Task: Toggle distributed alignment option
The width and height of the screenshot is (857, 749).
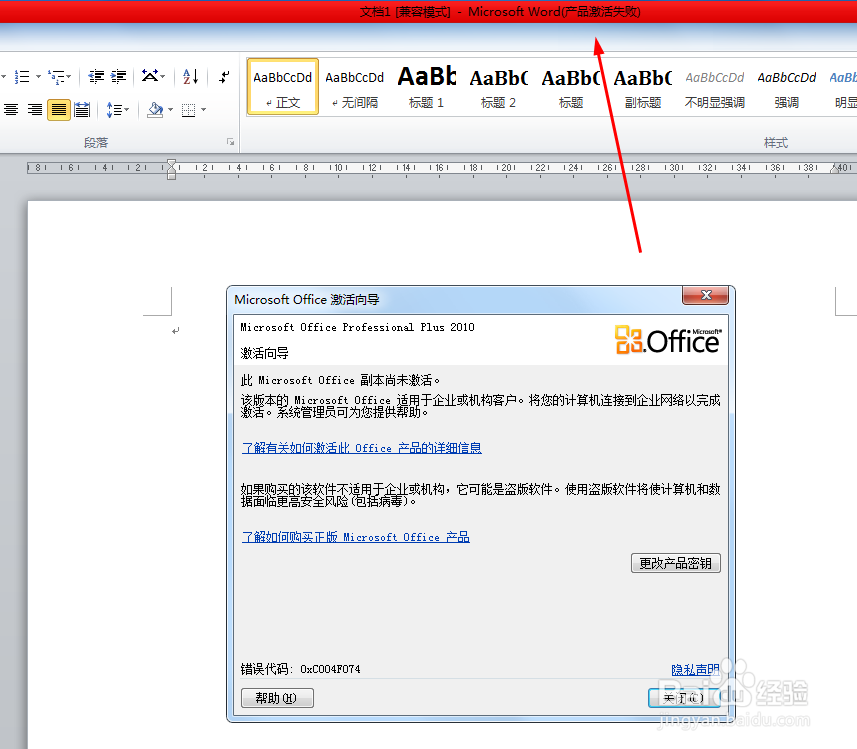Action: (x=82, y=110)
